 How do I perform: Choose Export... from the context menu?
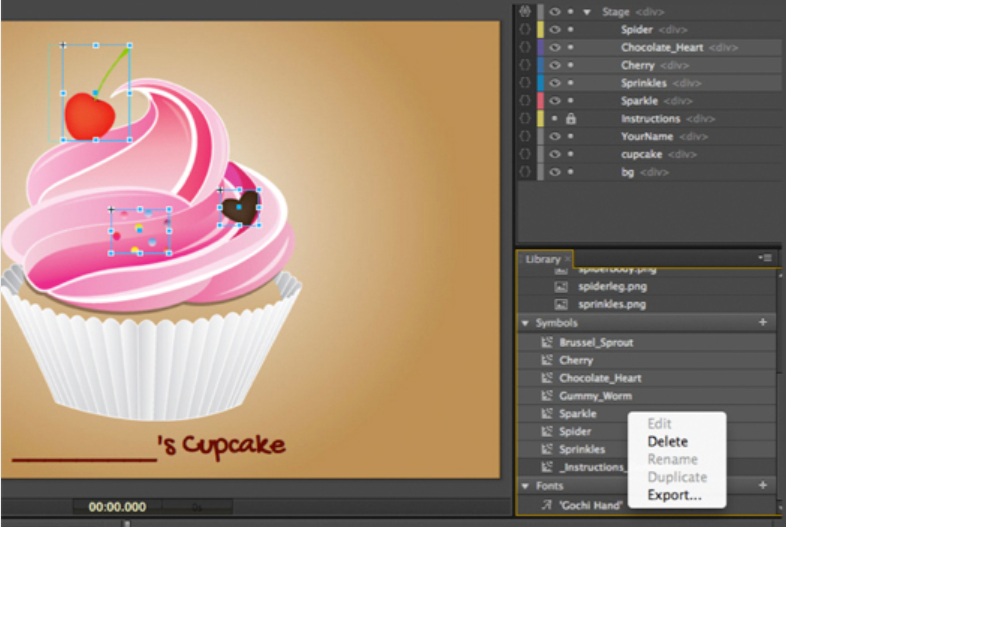pyautogui.click(x=674, y=495)
